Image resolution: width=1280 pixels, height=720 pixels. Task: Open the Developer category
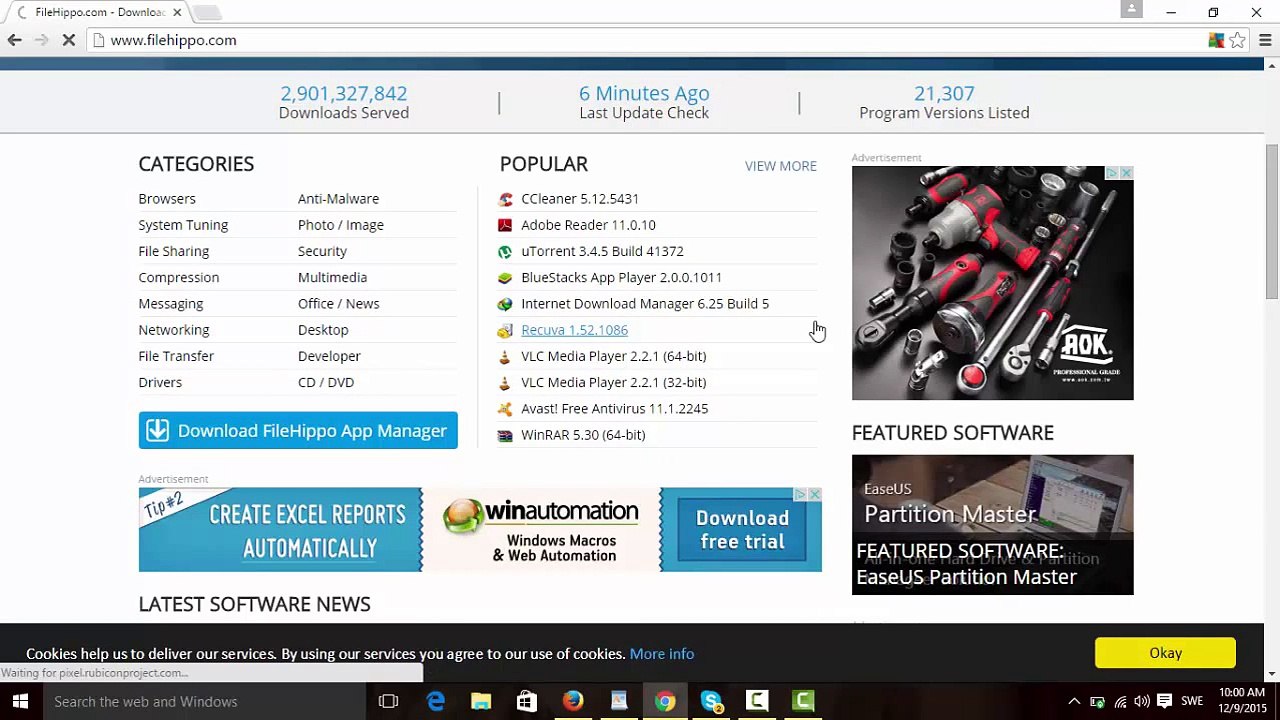tap(329, 356)
